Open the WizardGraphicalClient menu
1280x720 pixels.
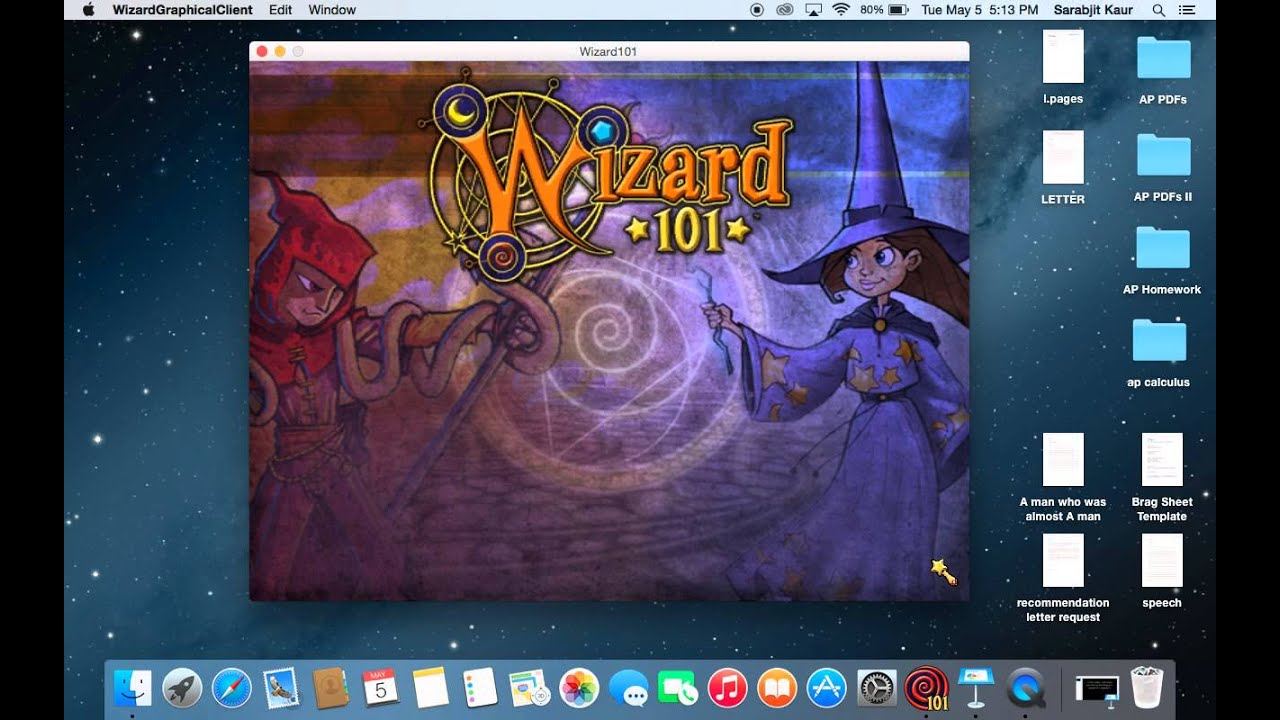182,10
